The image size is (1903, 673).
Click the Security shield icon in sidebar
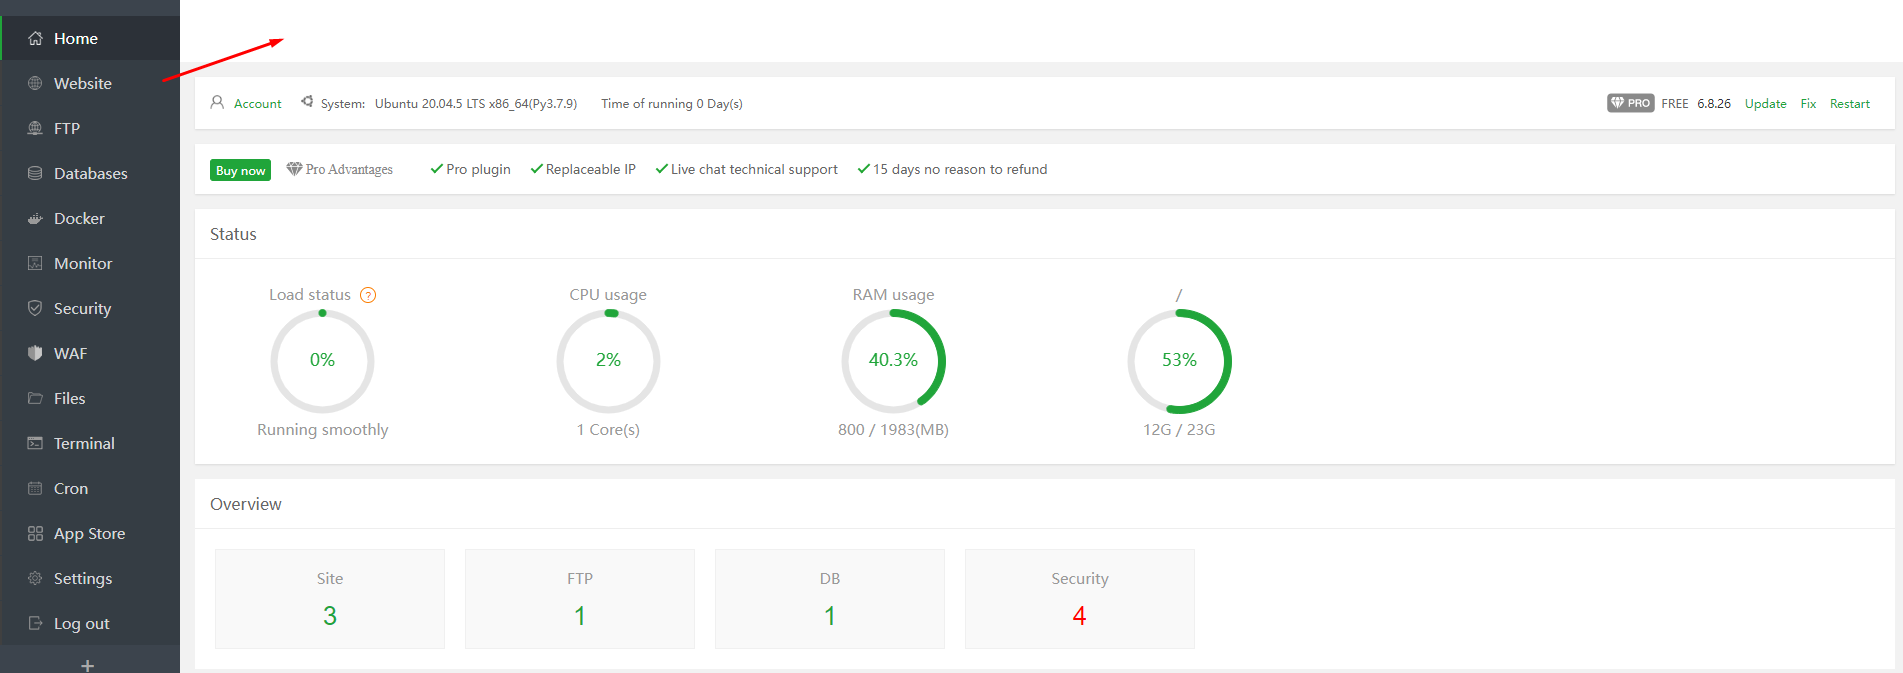[35, 308]
